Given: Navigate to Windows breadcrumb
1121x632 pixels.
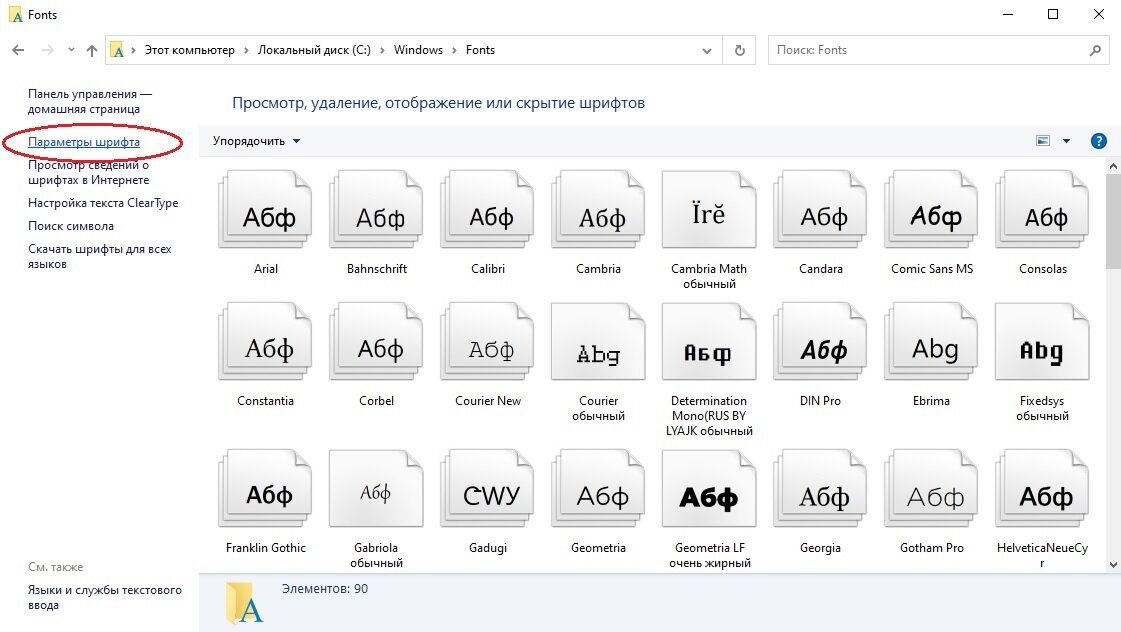Looking at the screenshot, I should [x=418, y=50].
